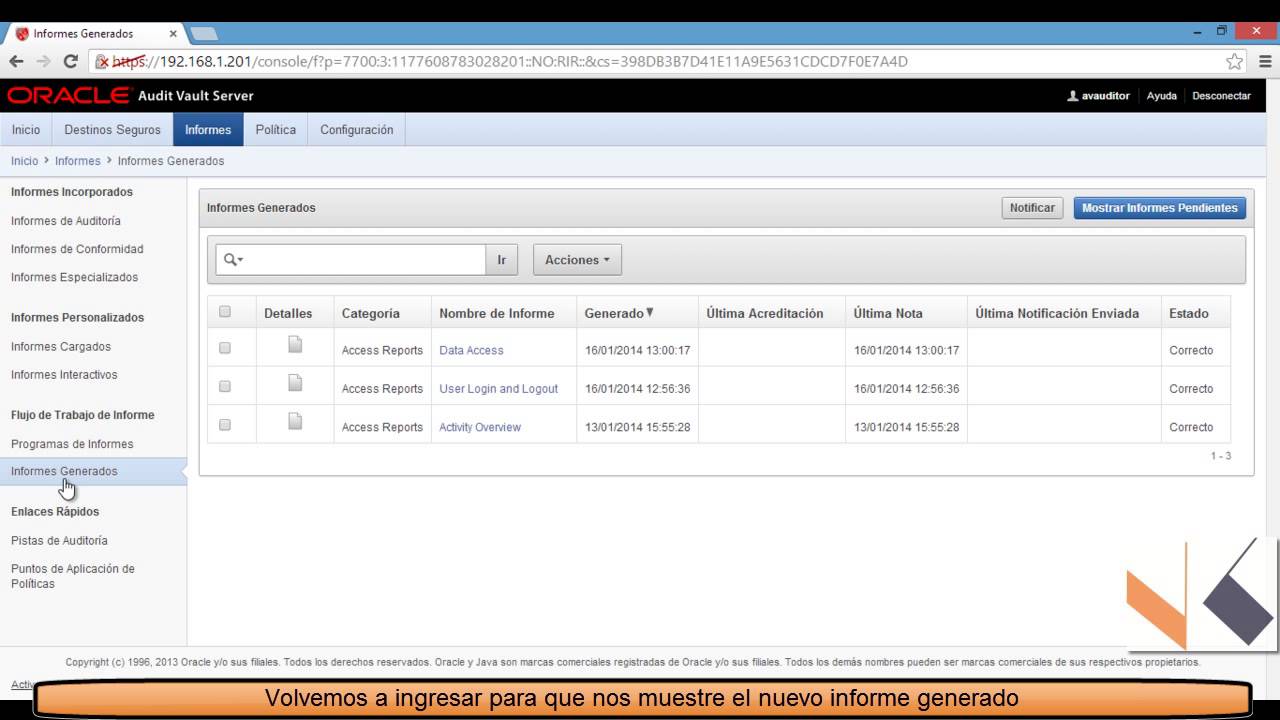Open Informes de Conformidad in sidebar

[77, 249]
